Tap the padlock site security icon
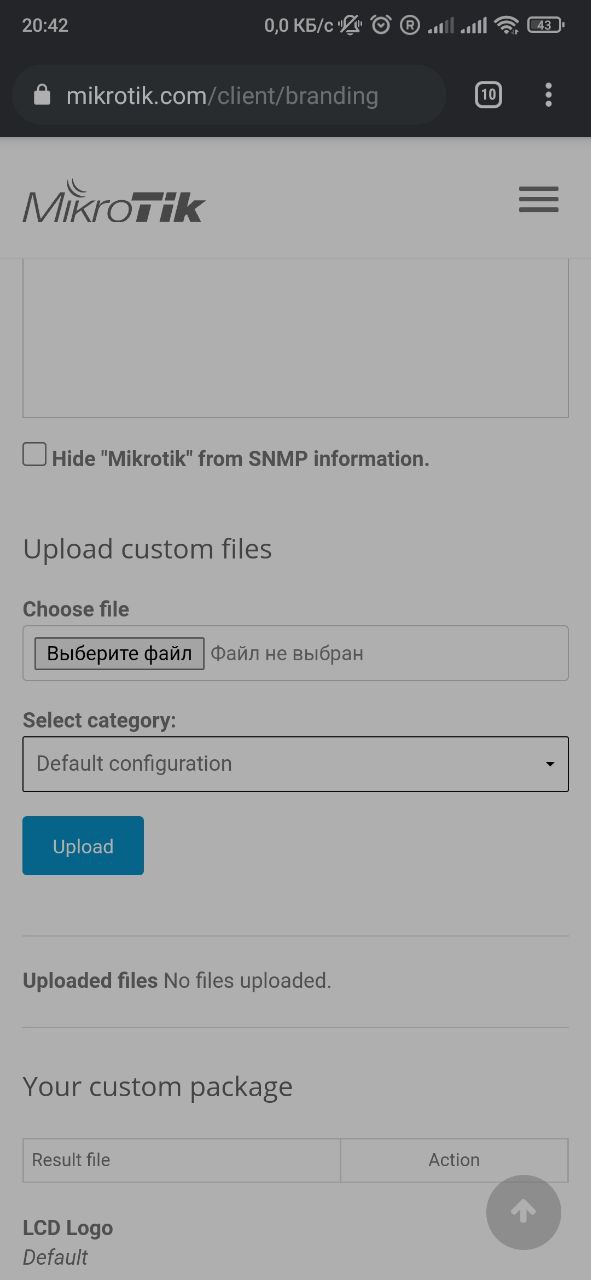591x1280 pixels. (x=41, y=95)
